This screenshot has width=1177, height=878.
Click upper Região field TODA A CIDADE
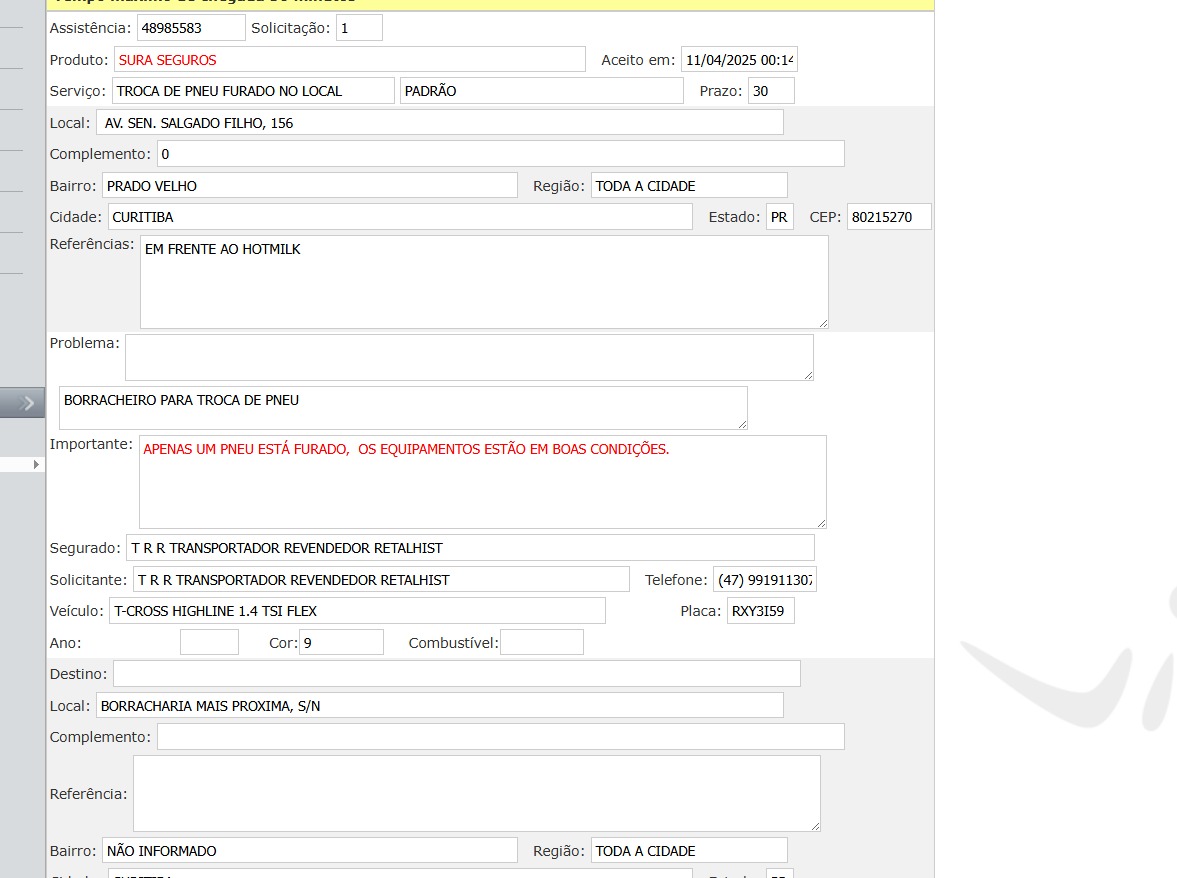click(689, 185)
